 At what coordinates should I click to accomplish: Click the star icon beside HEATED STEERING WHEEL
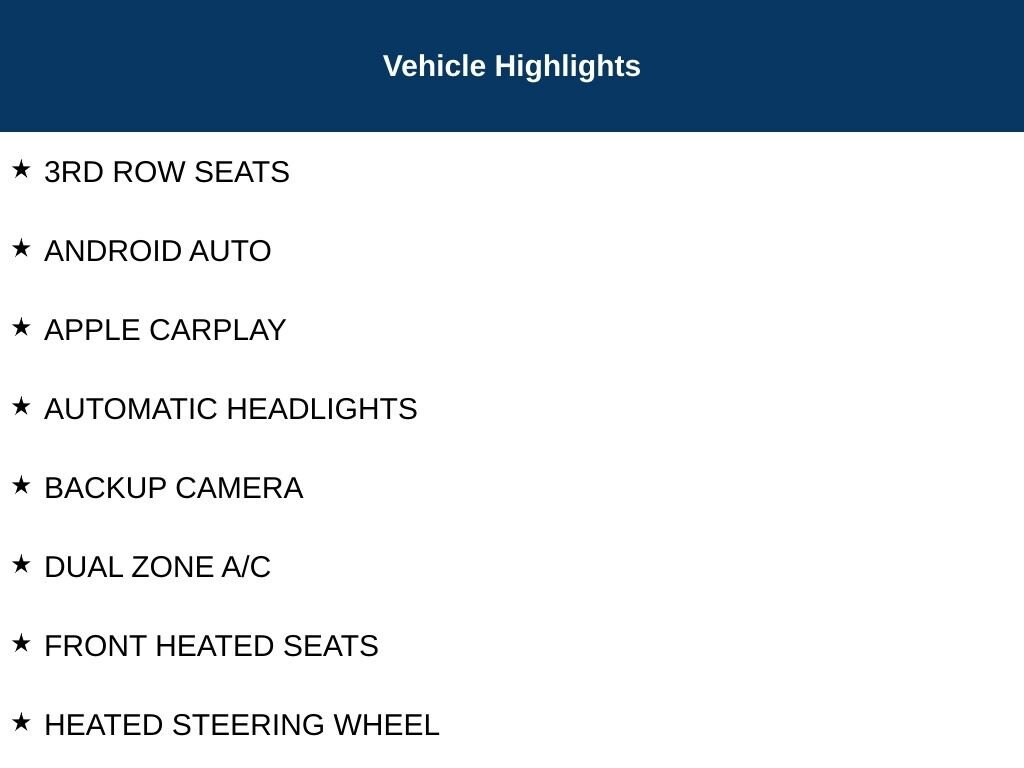21,722
